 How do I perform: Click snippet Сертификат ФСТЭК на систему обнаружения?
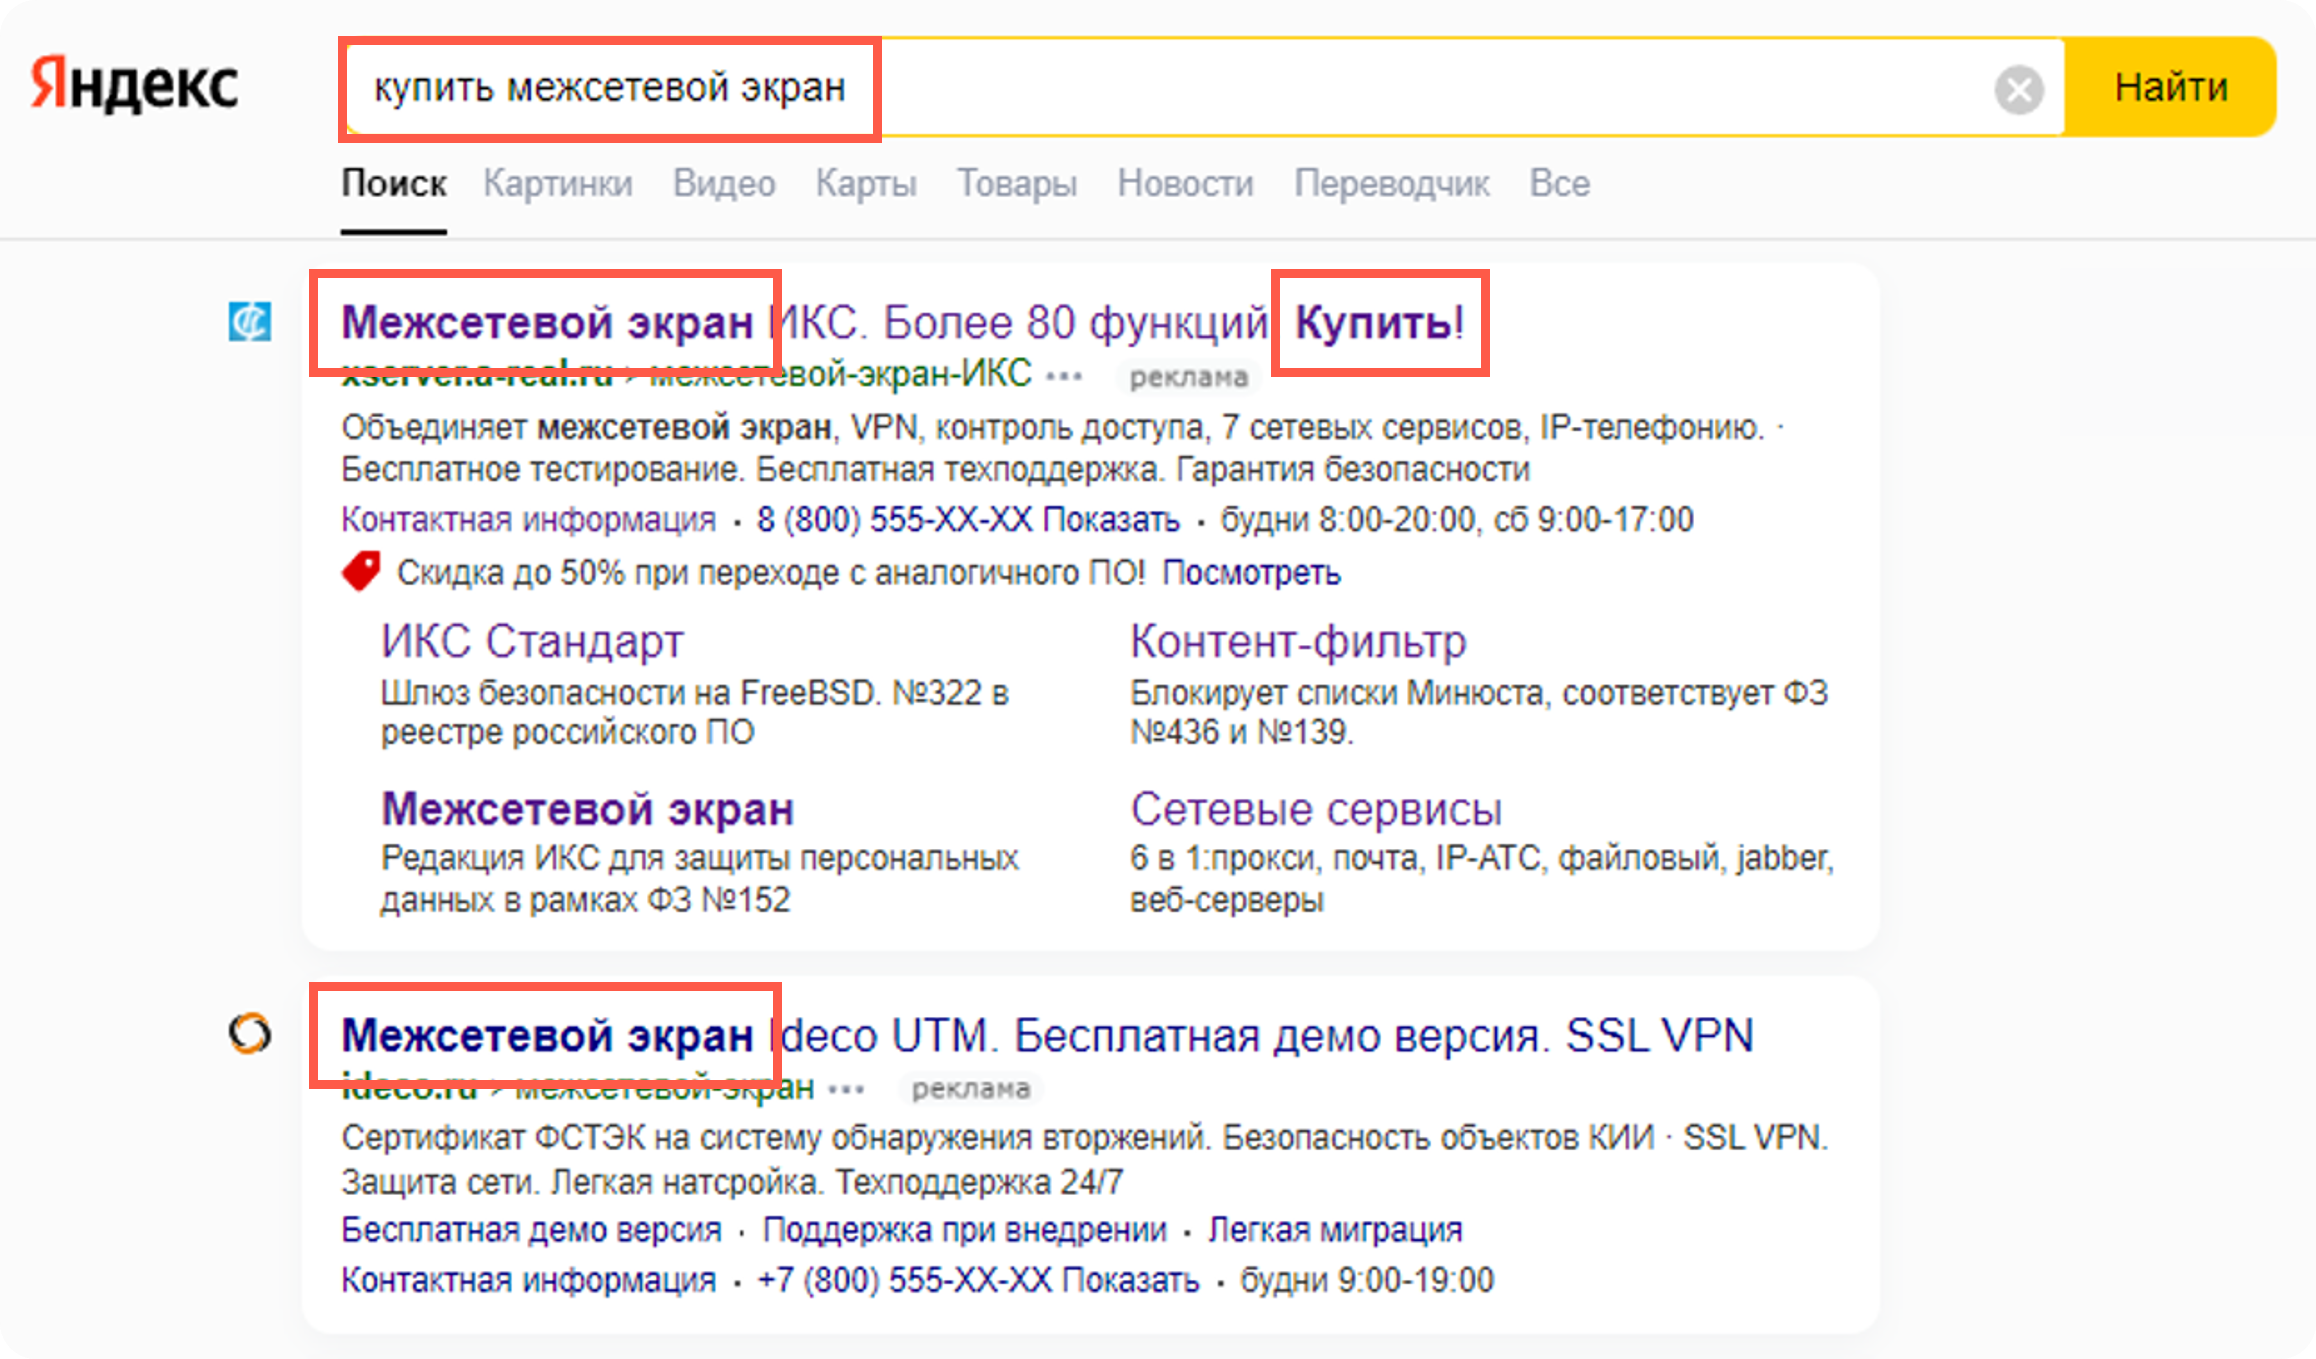pyautogui.click(x=1084, y=1160)
